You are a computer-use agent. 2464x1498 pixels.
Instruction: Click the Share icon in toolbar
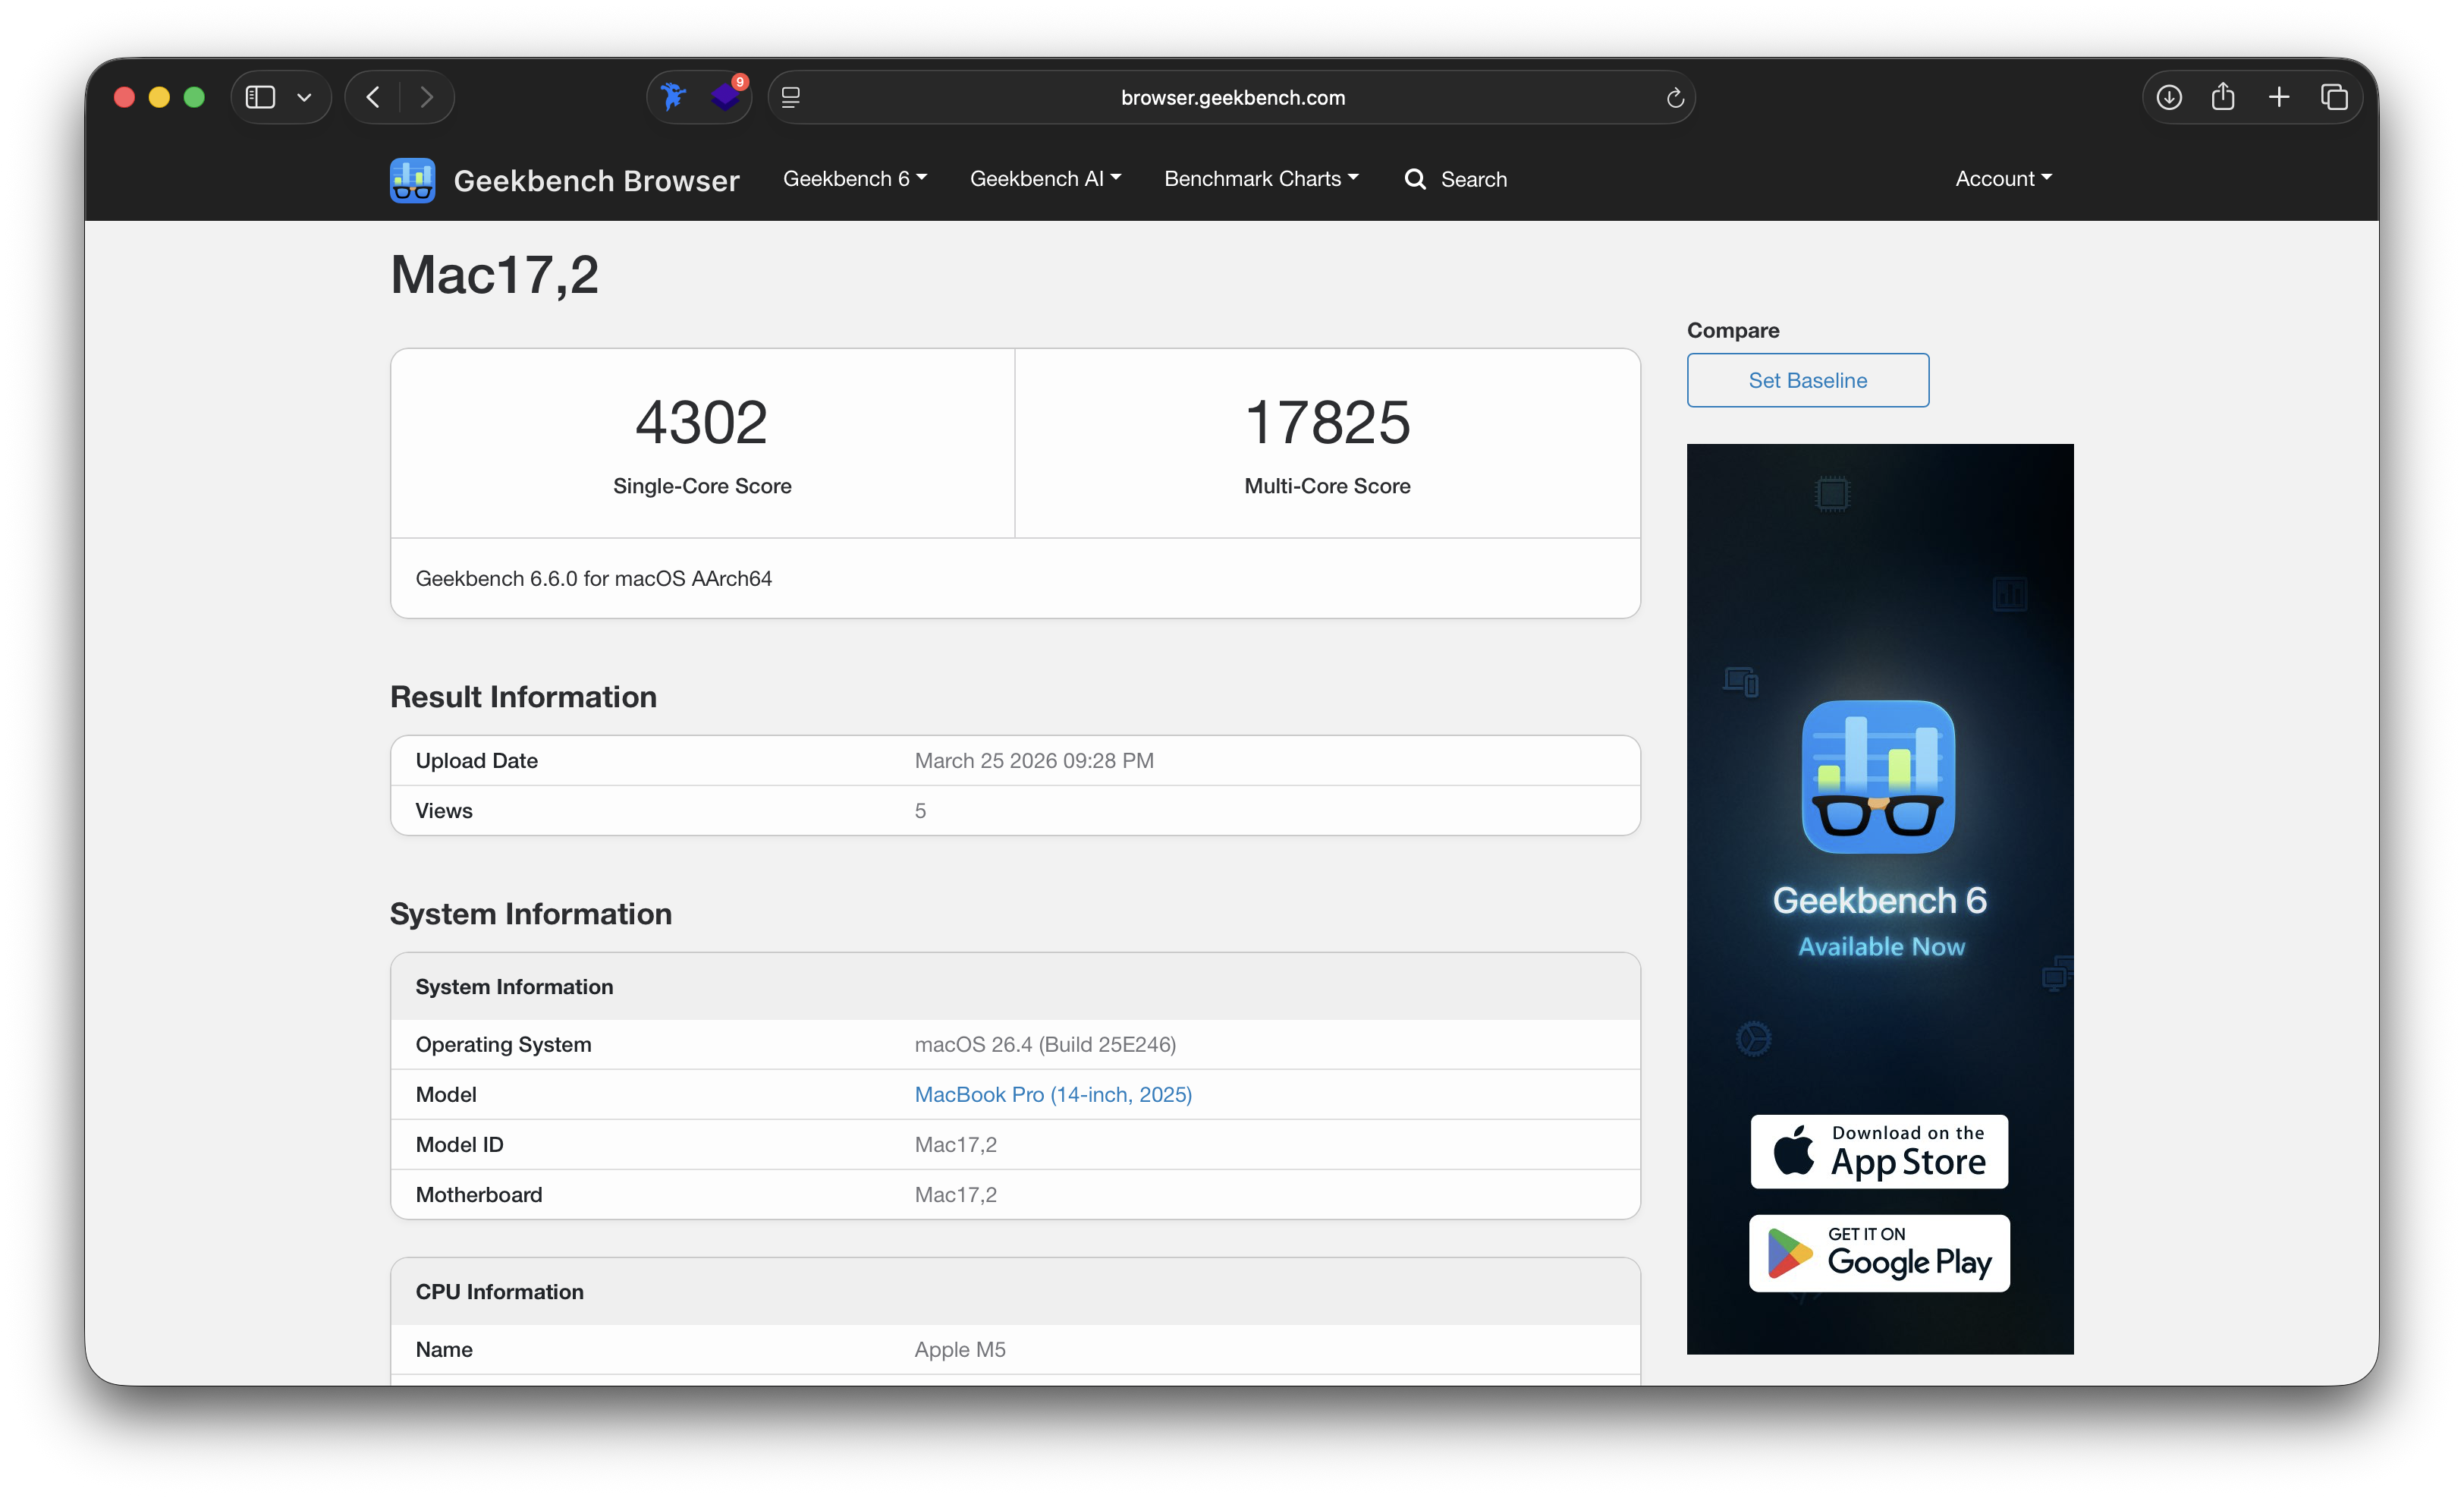(2223, 97)
